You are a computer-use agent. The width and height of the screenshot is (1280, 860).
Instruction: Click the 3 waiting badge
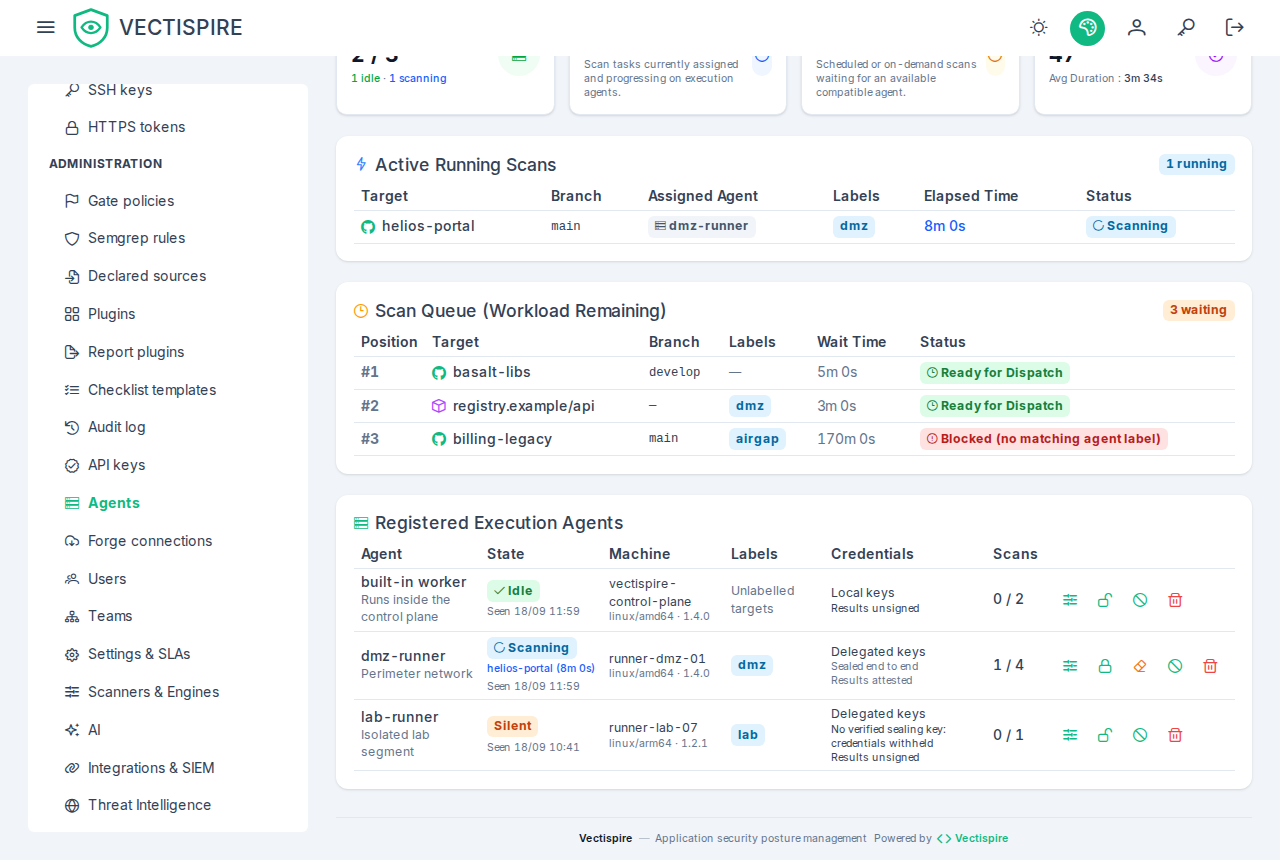[1199, 310]
